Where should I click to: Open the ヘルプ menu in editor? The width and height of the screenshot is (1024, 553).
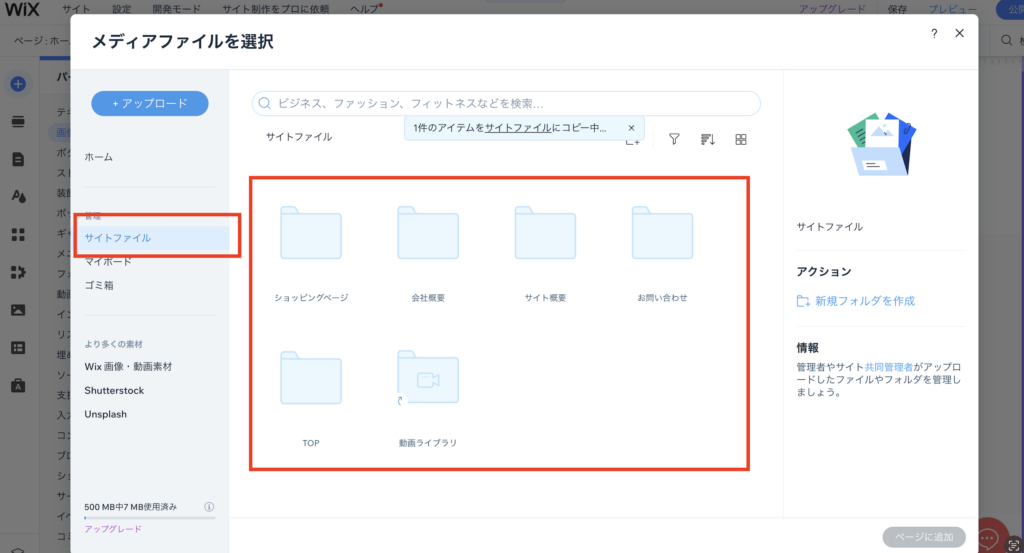coord(364,9)
